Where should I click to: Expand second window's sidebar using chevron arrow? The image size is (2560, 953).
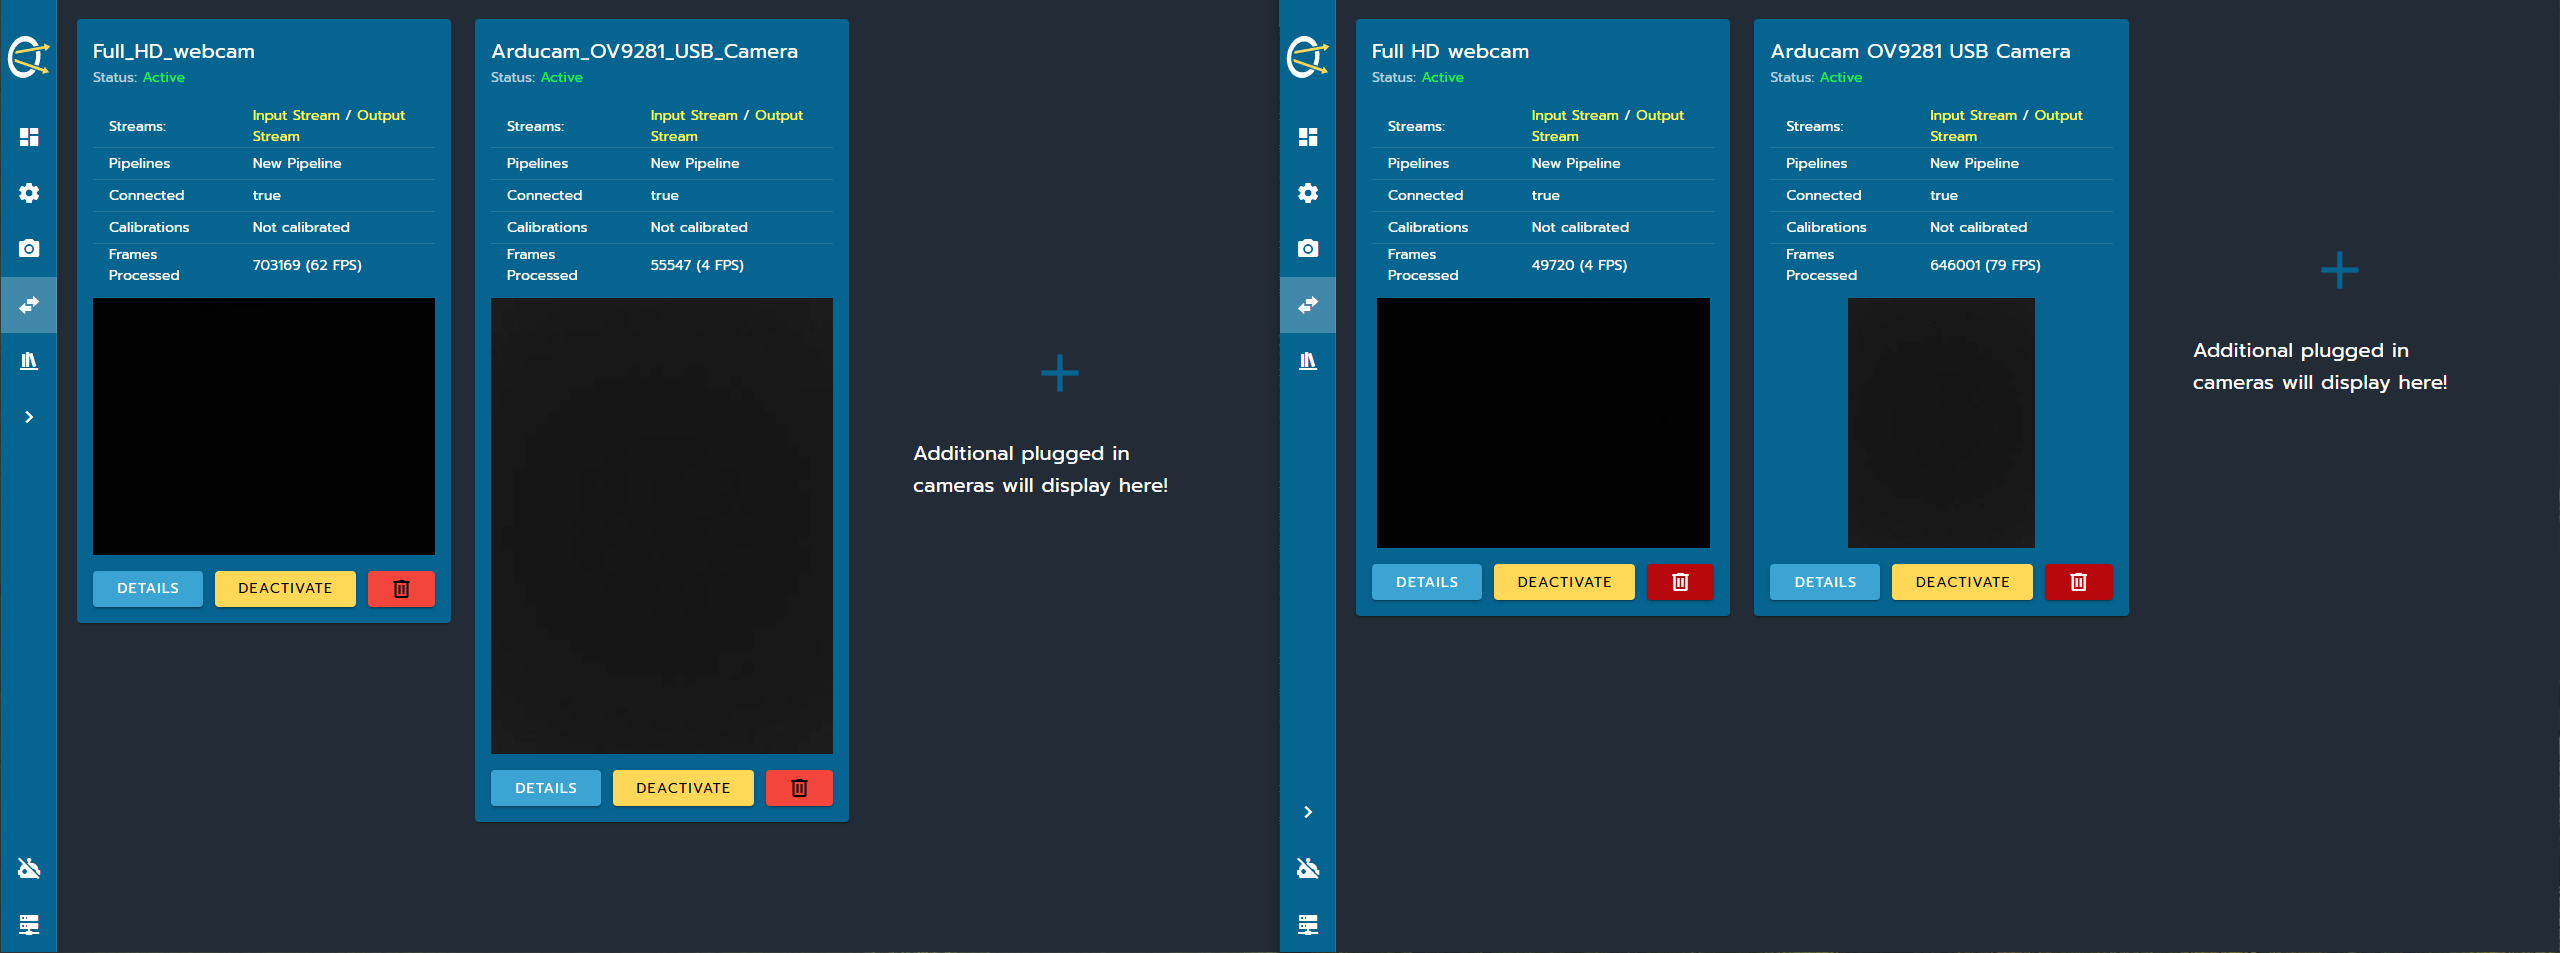coord(1307,812)
